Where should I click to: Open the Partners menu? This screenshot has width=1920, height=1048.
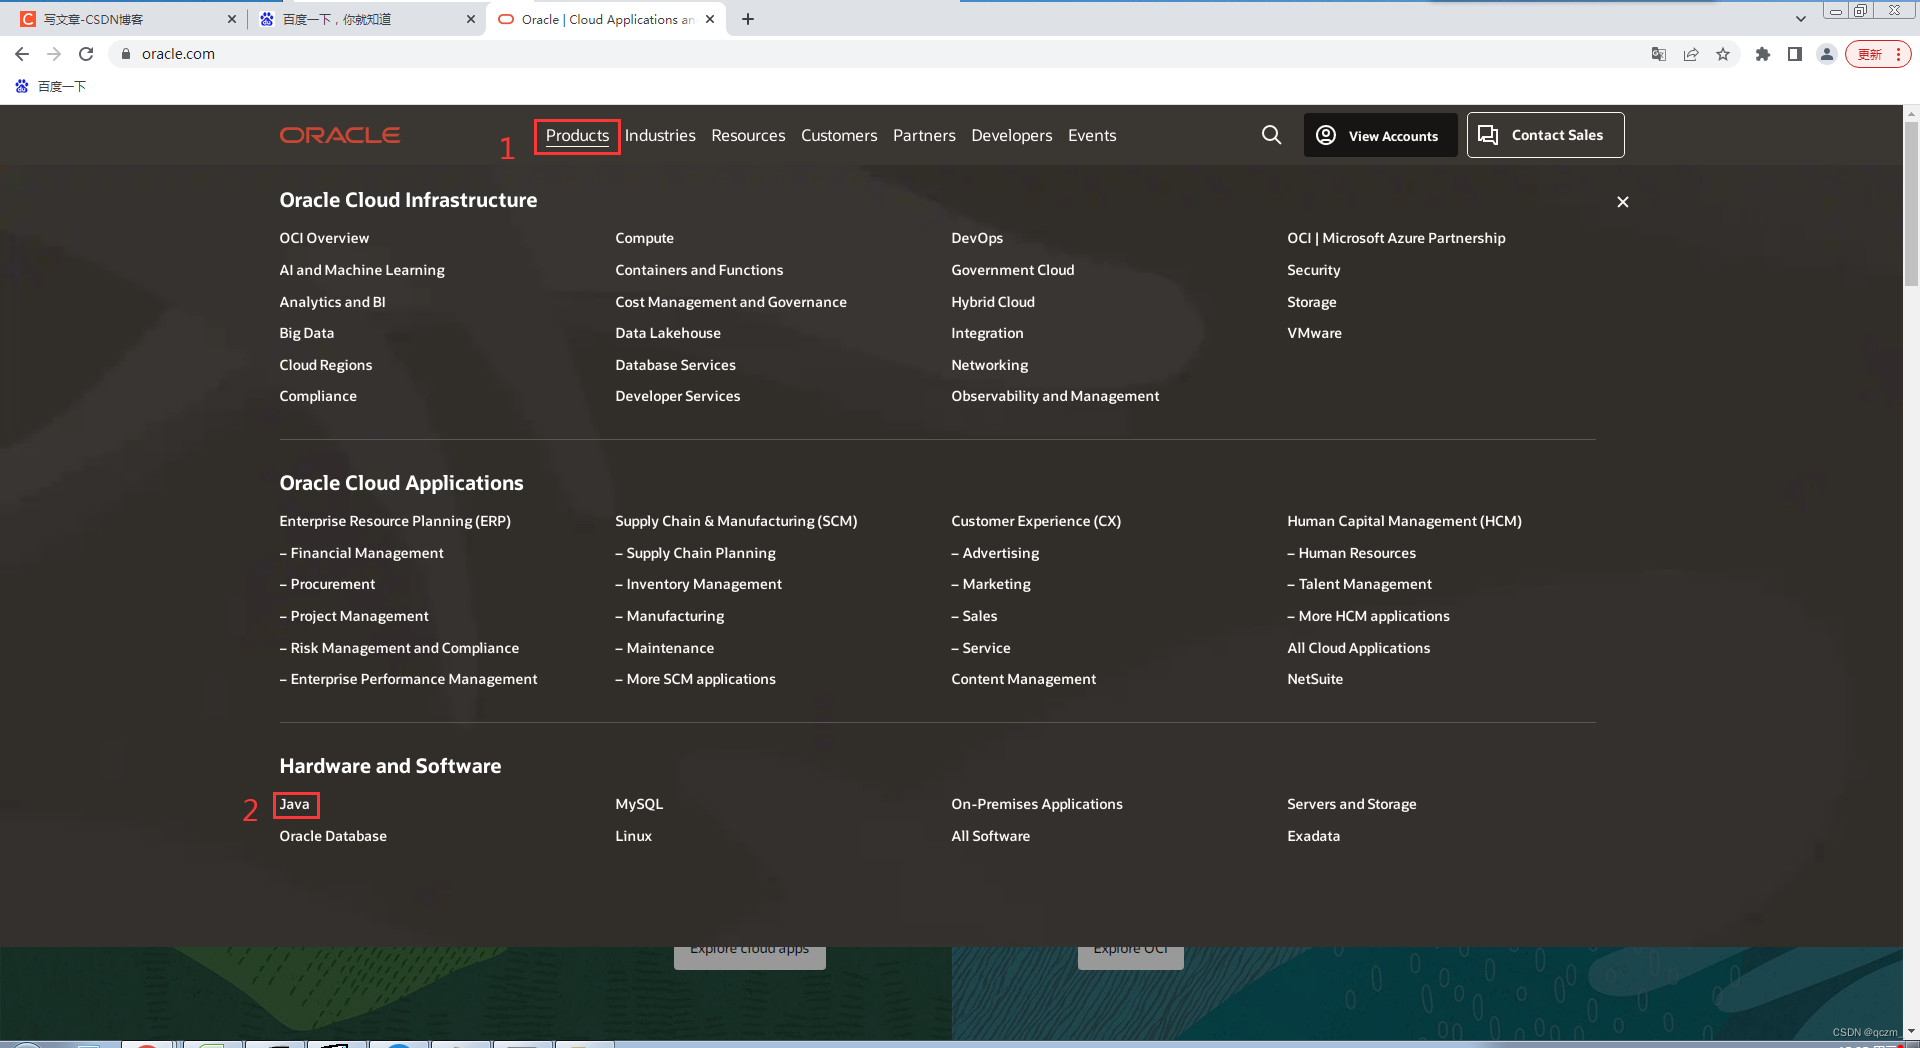click(x=924, y=136)
